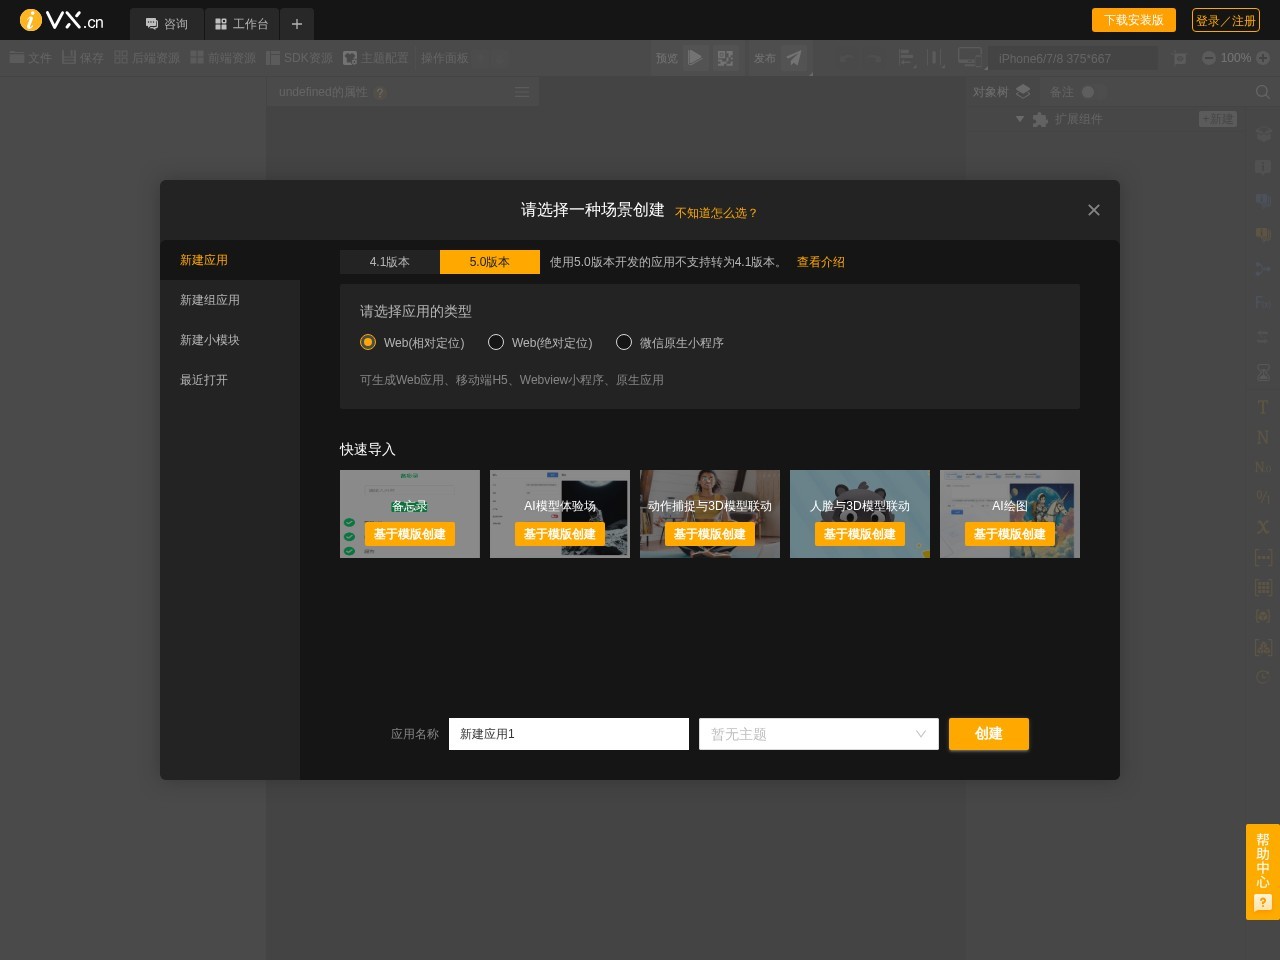
Task: Create from the AI模型体验场 template
Action: 560,534
